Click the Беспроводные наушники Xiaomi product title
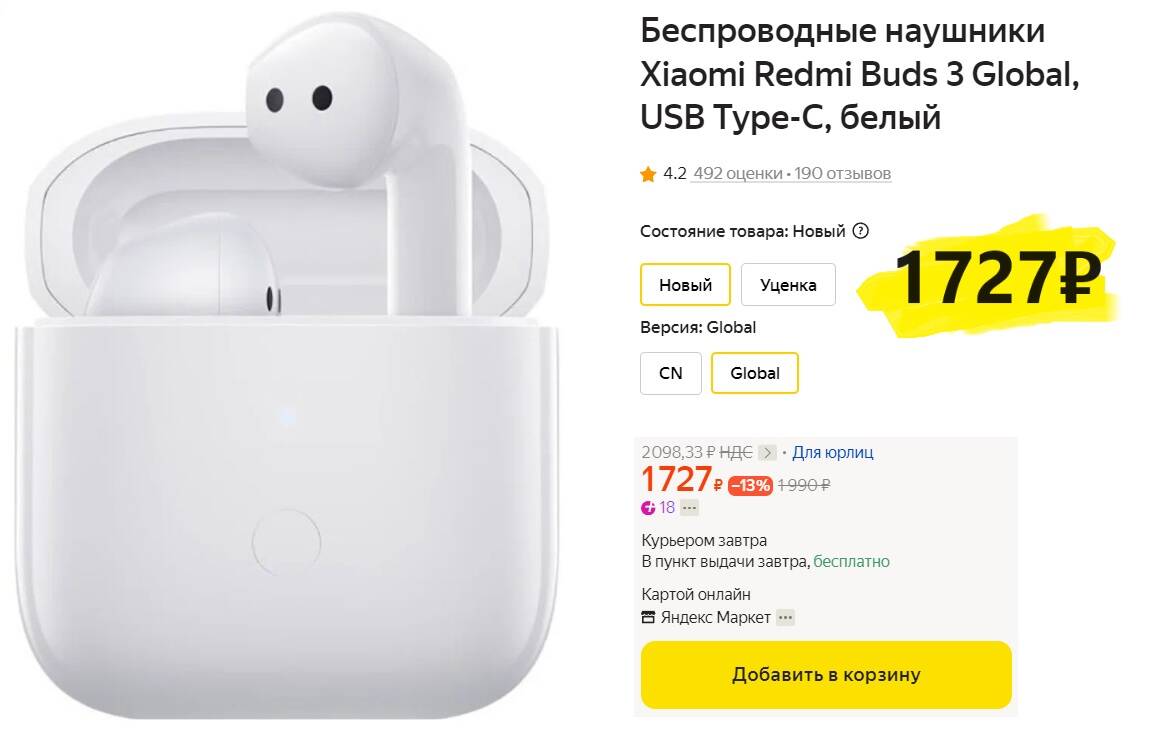 [x=860, y=74]
